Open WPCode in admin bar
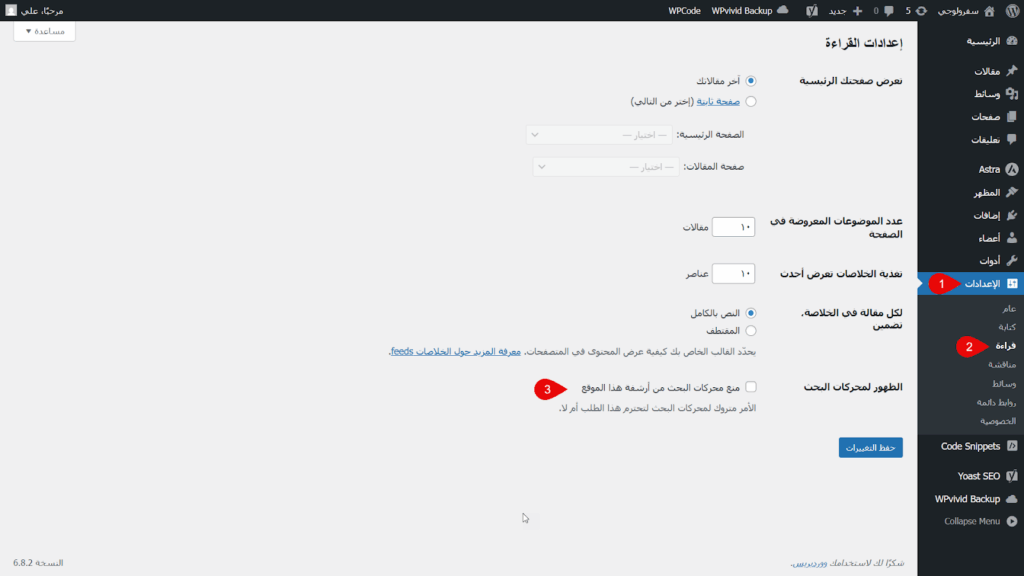1024x576 pixels. click(684, 10)
